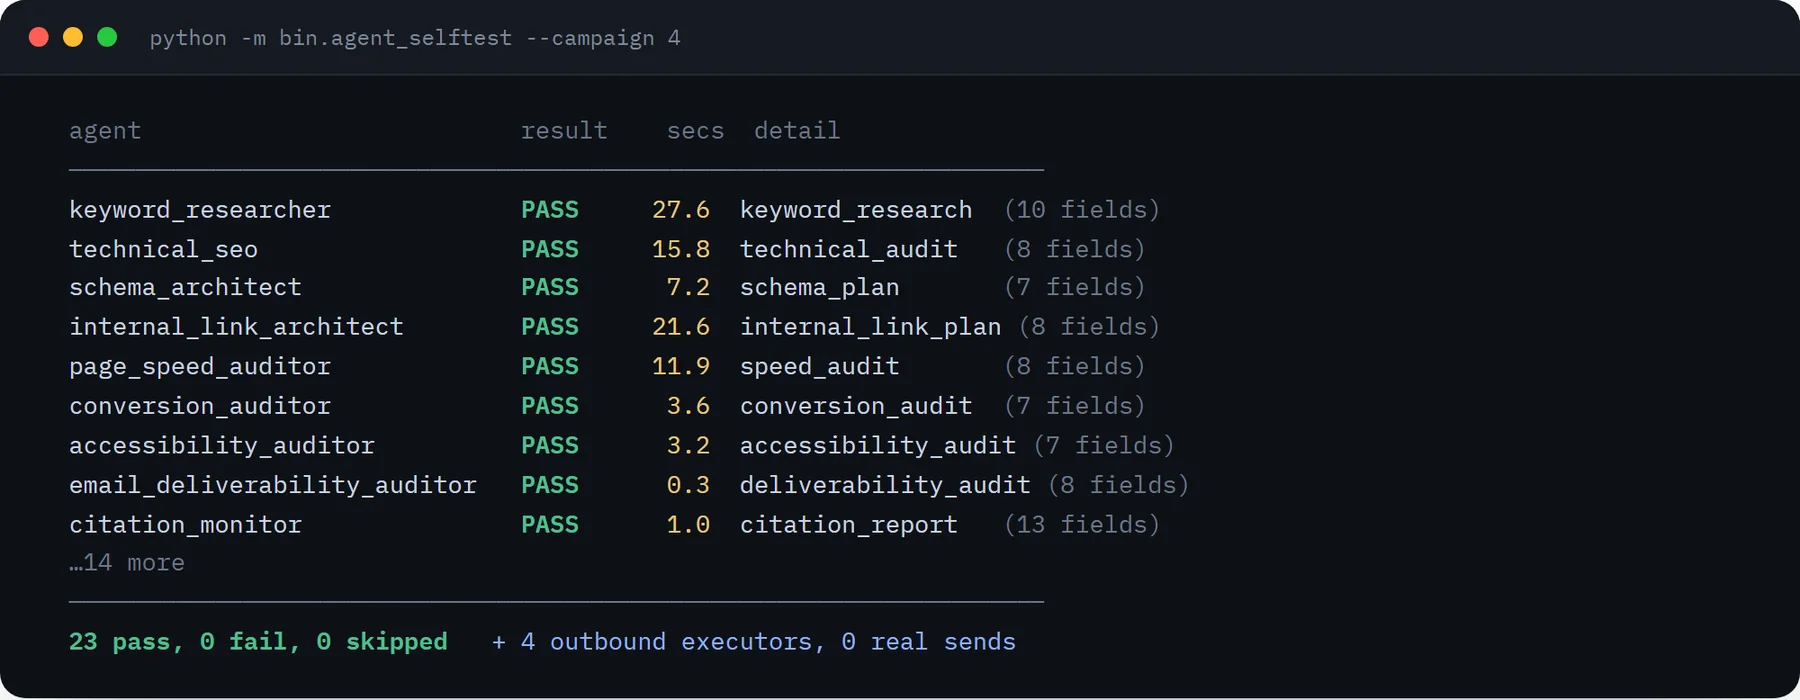Click the 21.6 seconds value
This screenshot has height=700, width=1800.
coord(681,327)
